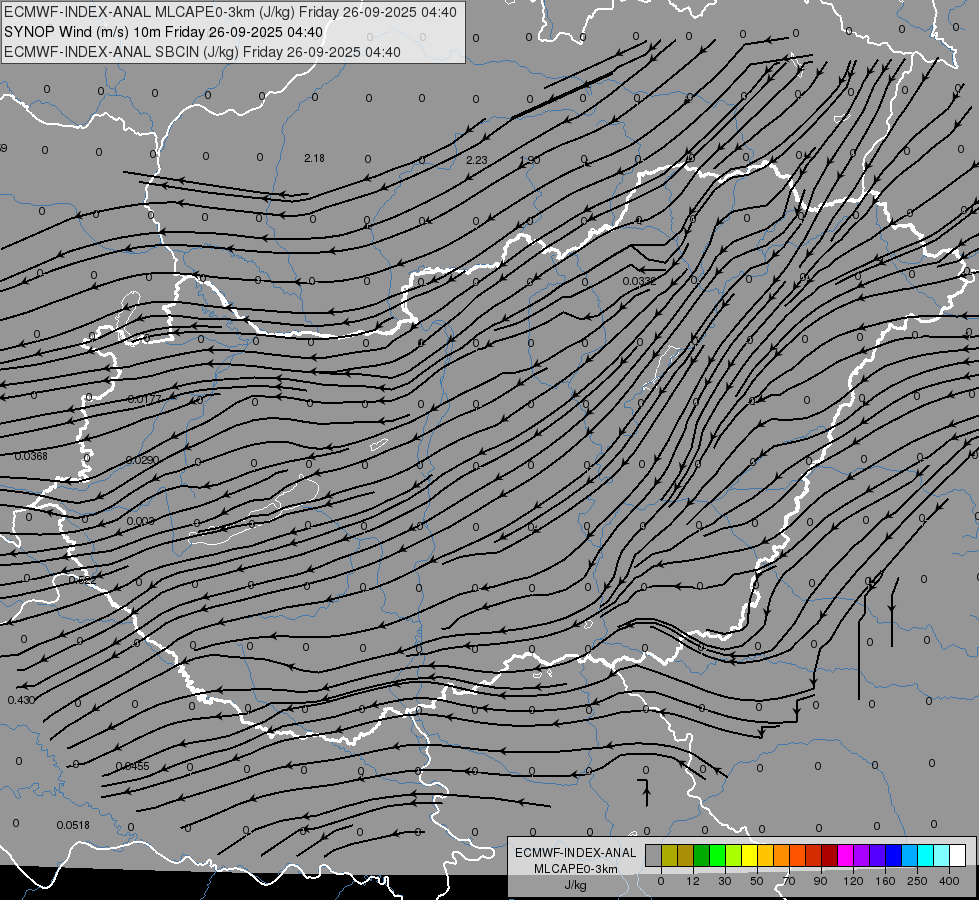Click the map value 0.522
Viewport: 979px width, 900px height.
(x=82, y=580)
